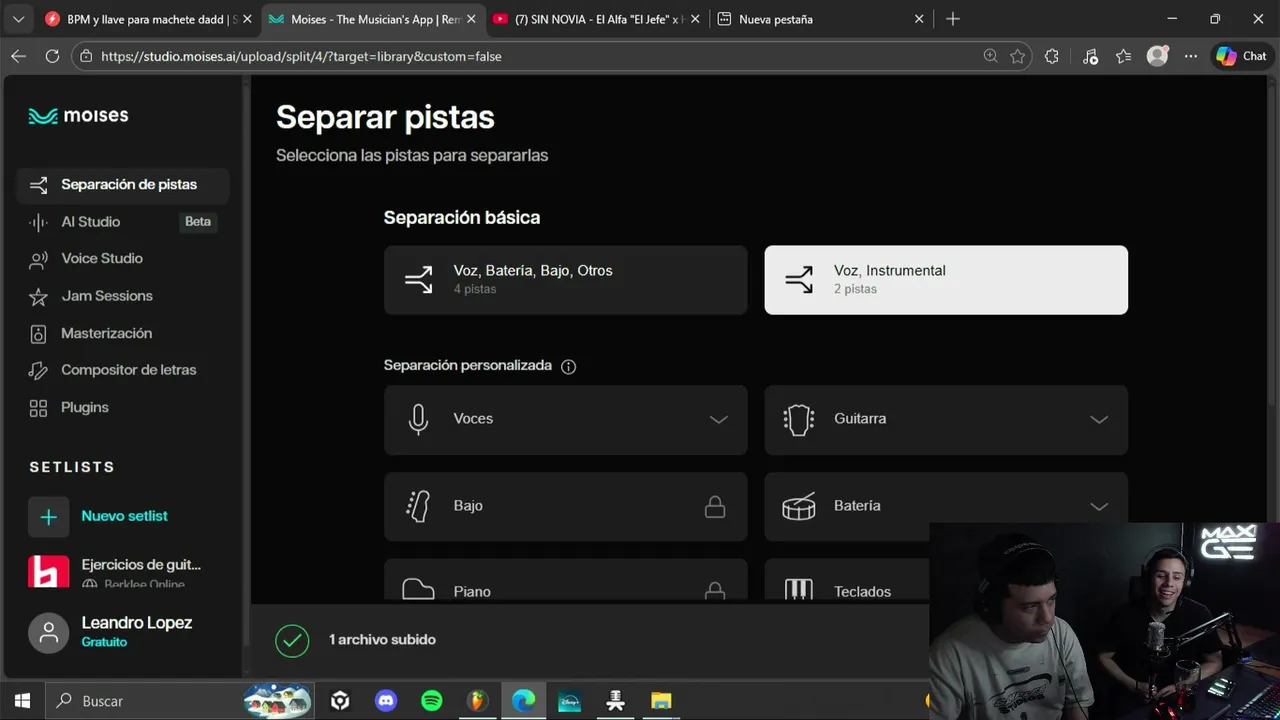
Task: Go back in the browser
Action: 18,56
